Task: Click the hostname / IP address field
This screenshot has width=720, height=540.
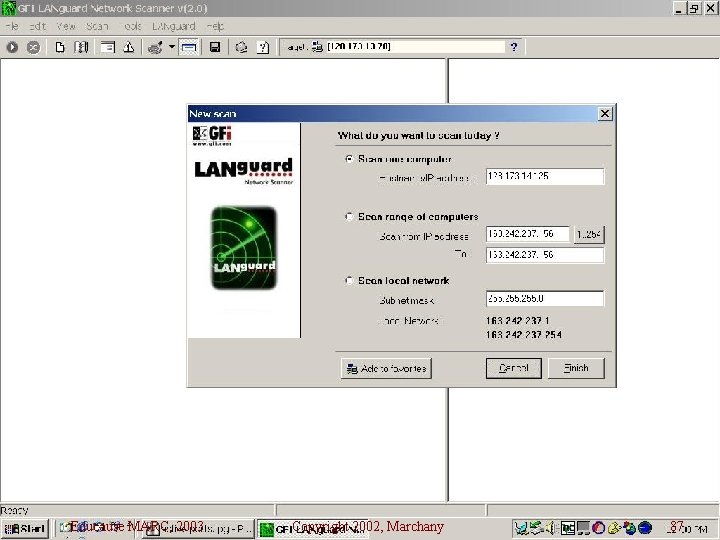Action: [545, 176]
